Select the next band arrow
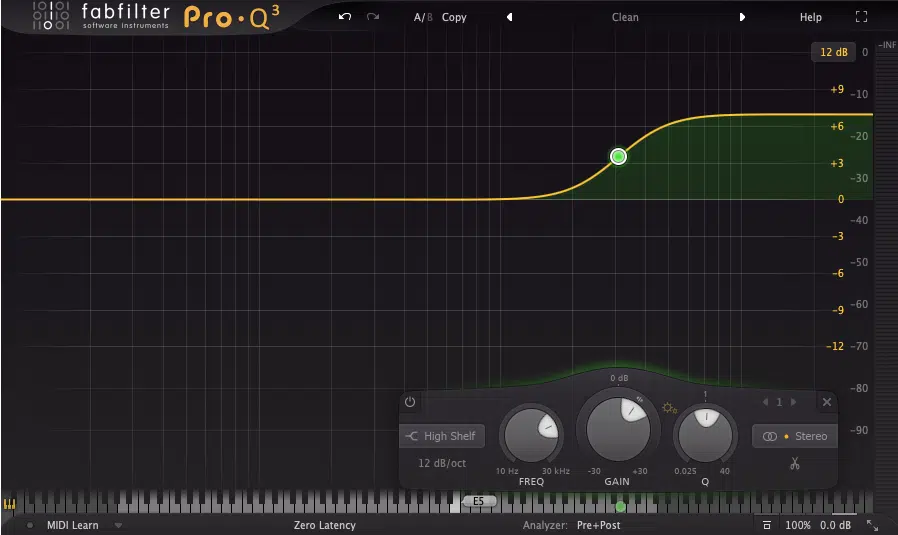Viewport: 898px width, 535px height. pos(793,402)
